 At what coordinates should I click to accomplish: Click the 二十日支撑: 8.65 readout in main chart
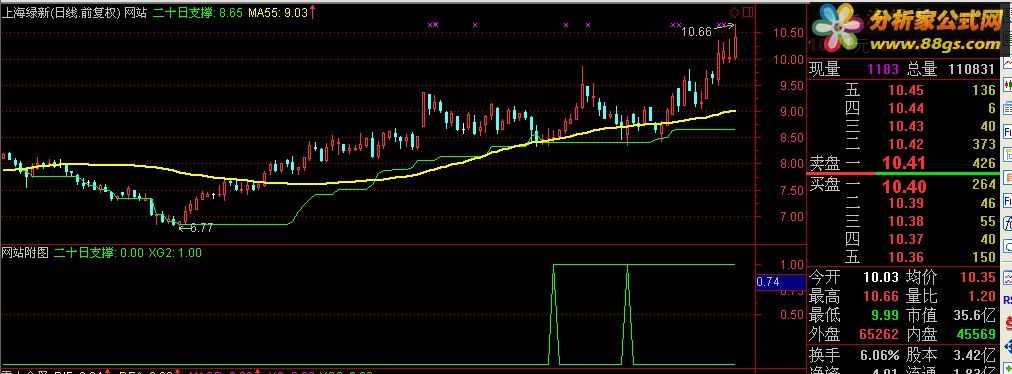click(198, 12)
